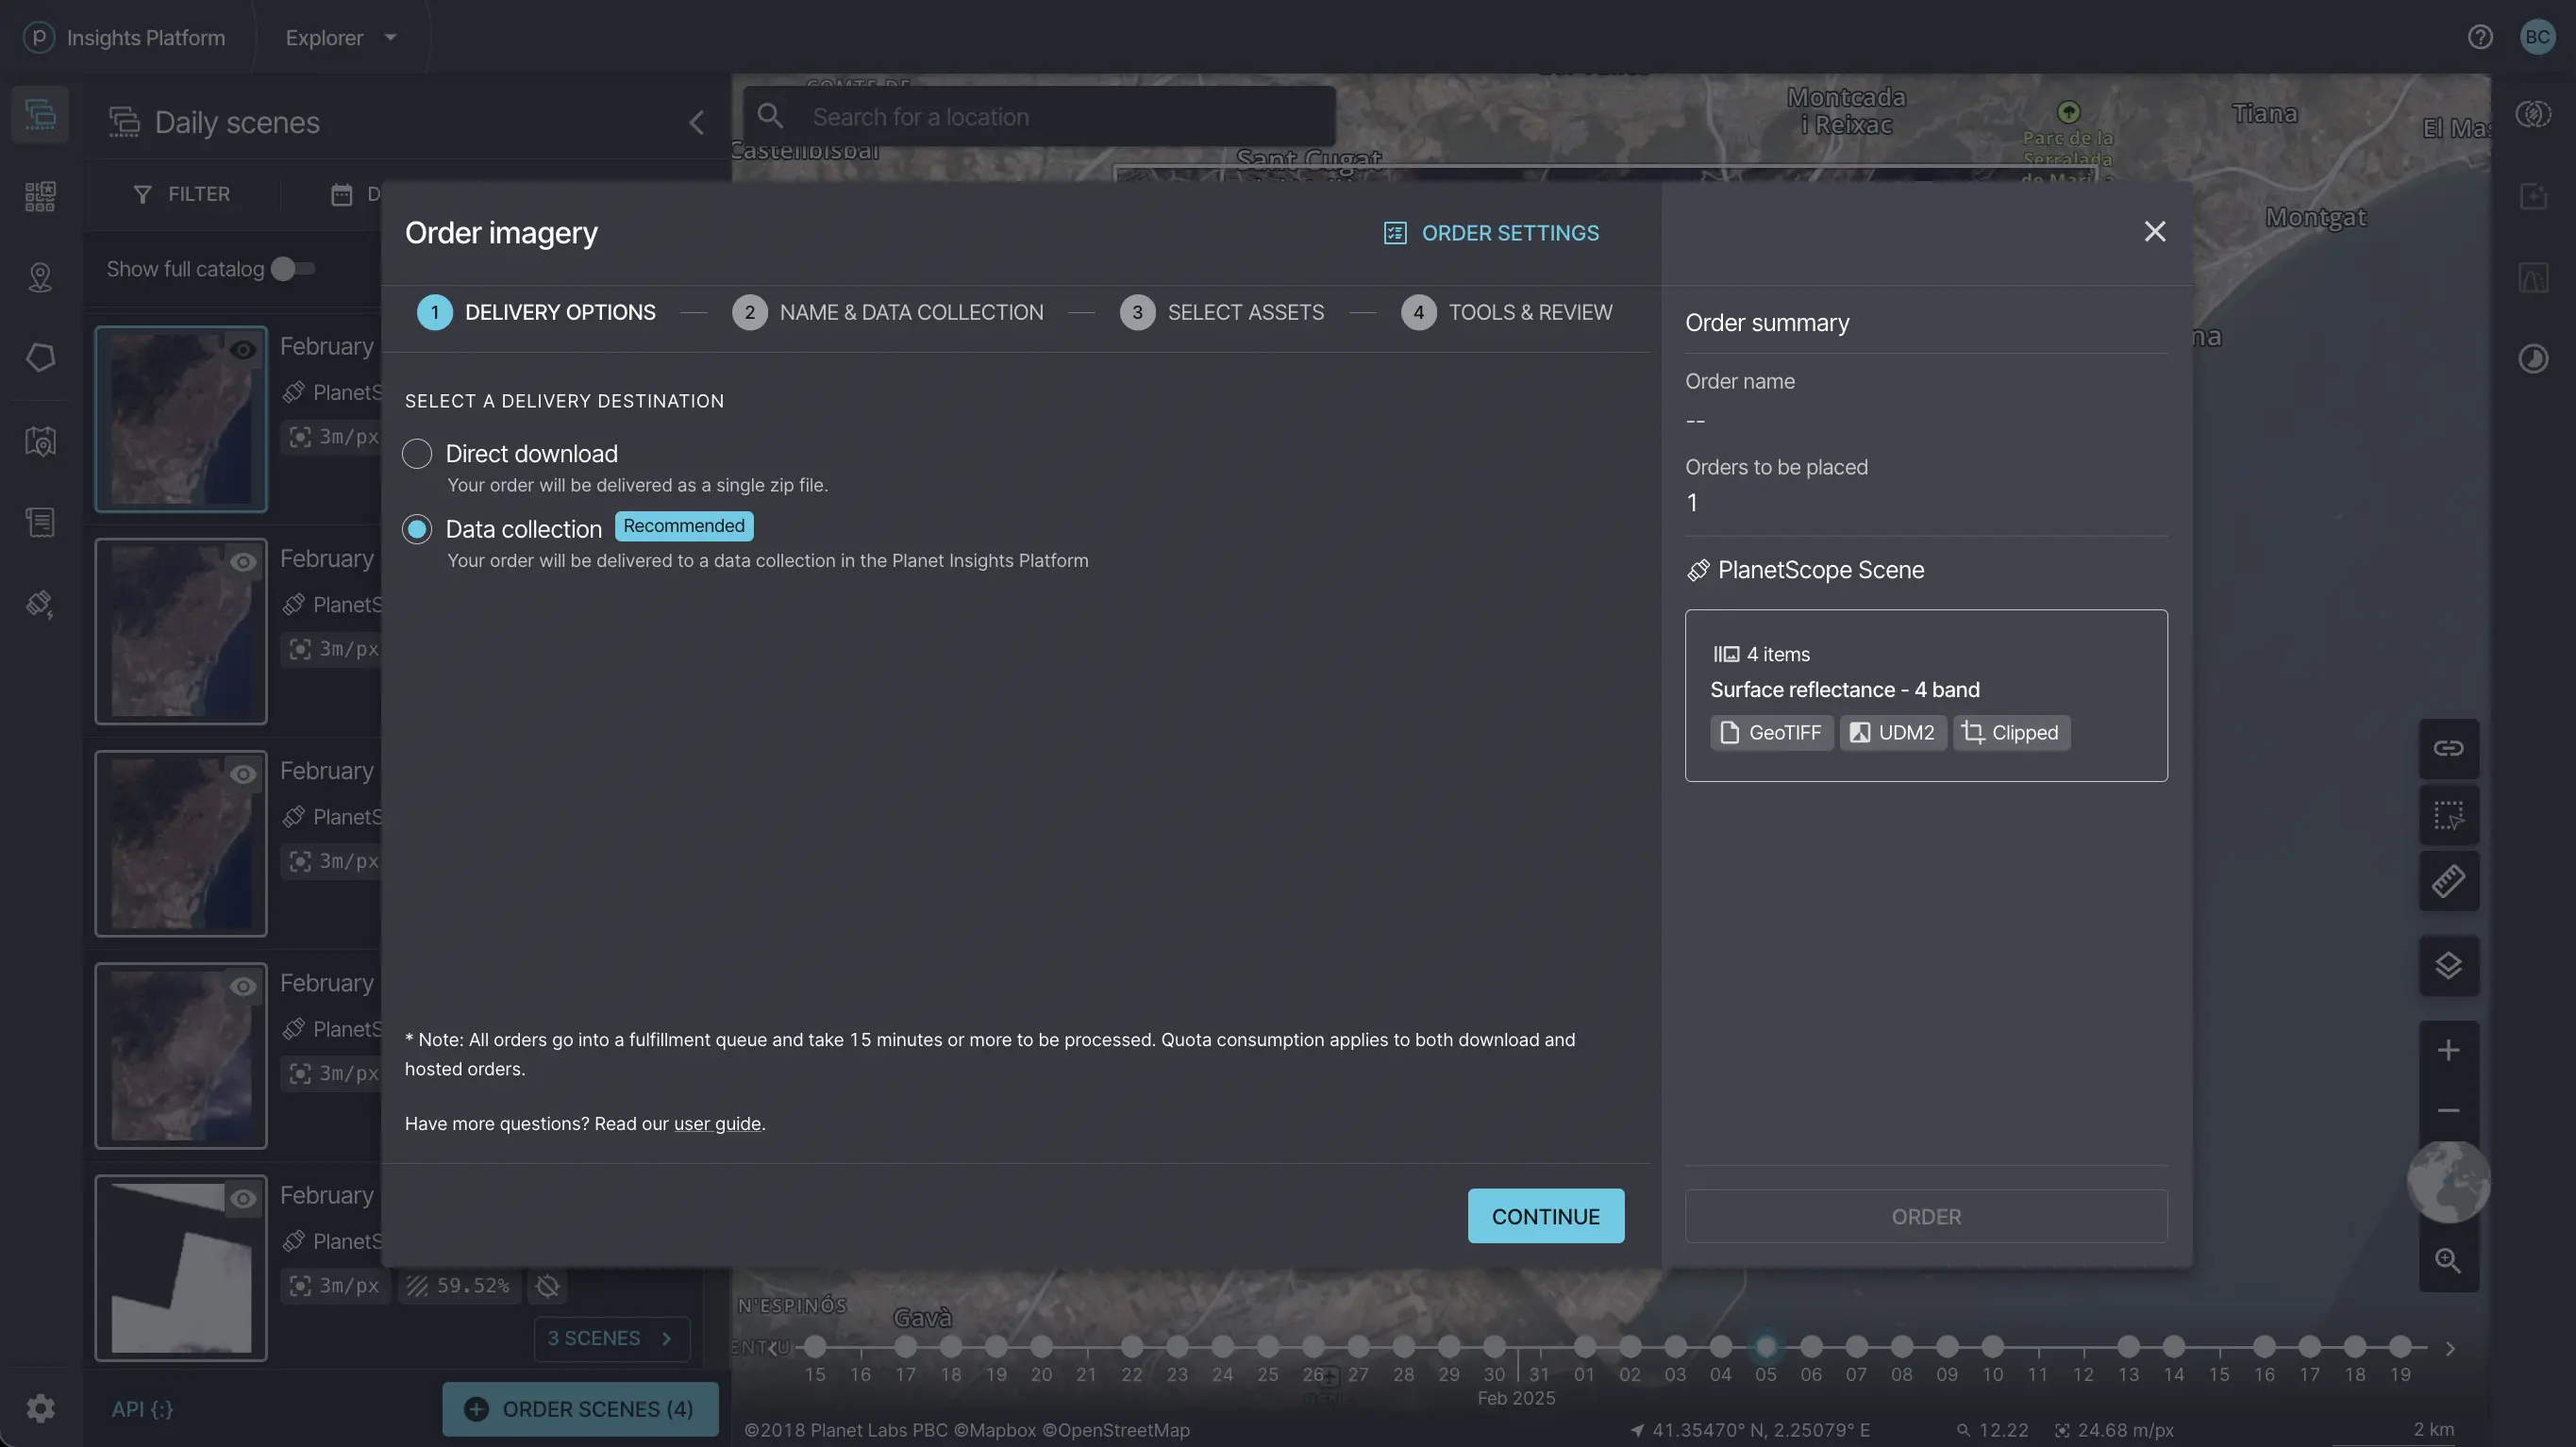Click the right panel add document icon

2533,196
